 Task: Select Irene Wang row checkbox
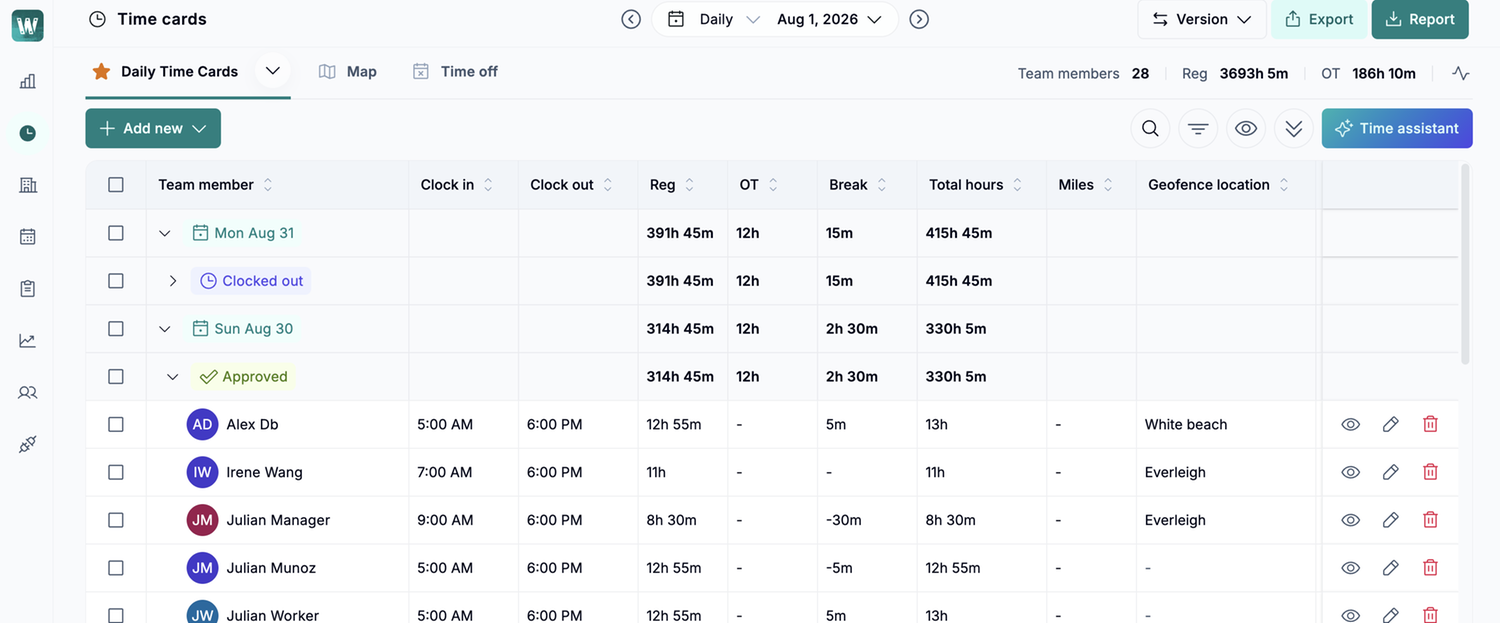point(116,472)
